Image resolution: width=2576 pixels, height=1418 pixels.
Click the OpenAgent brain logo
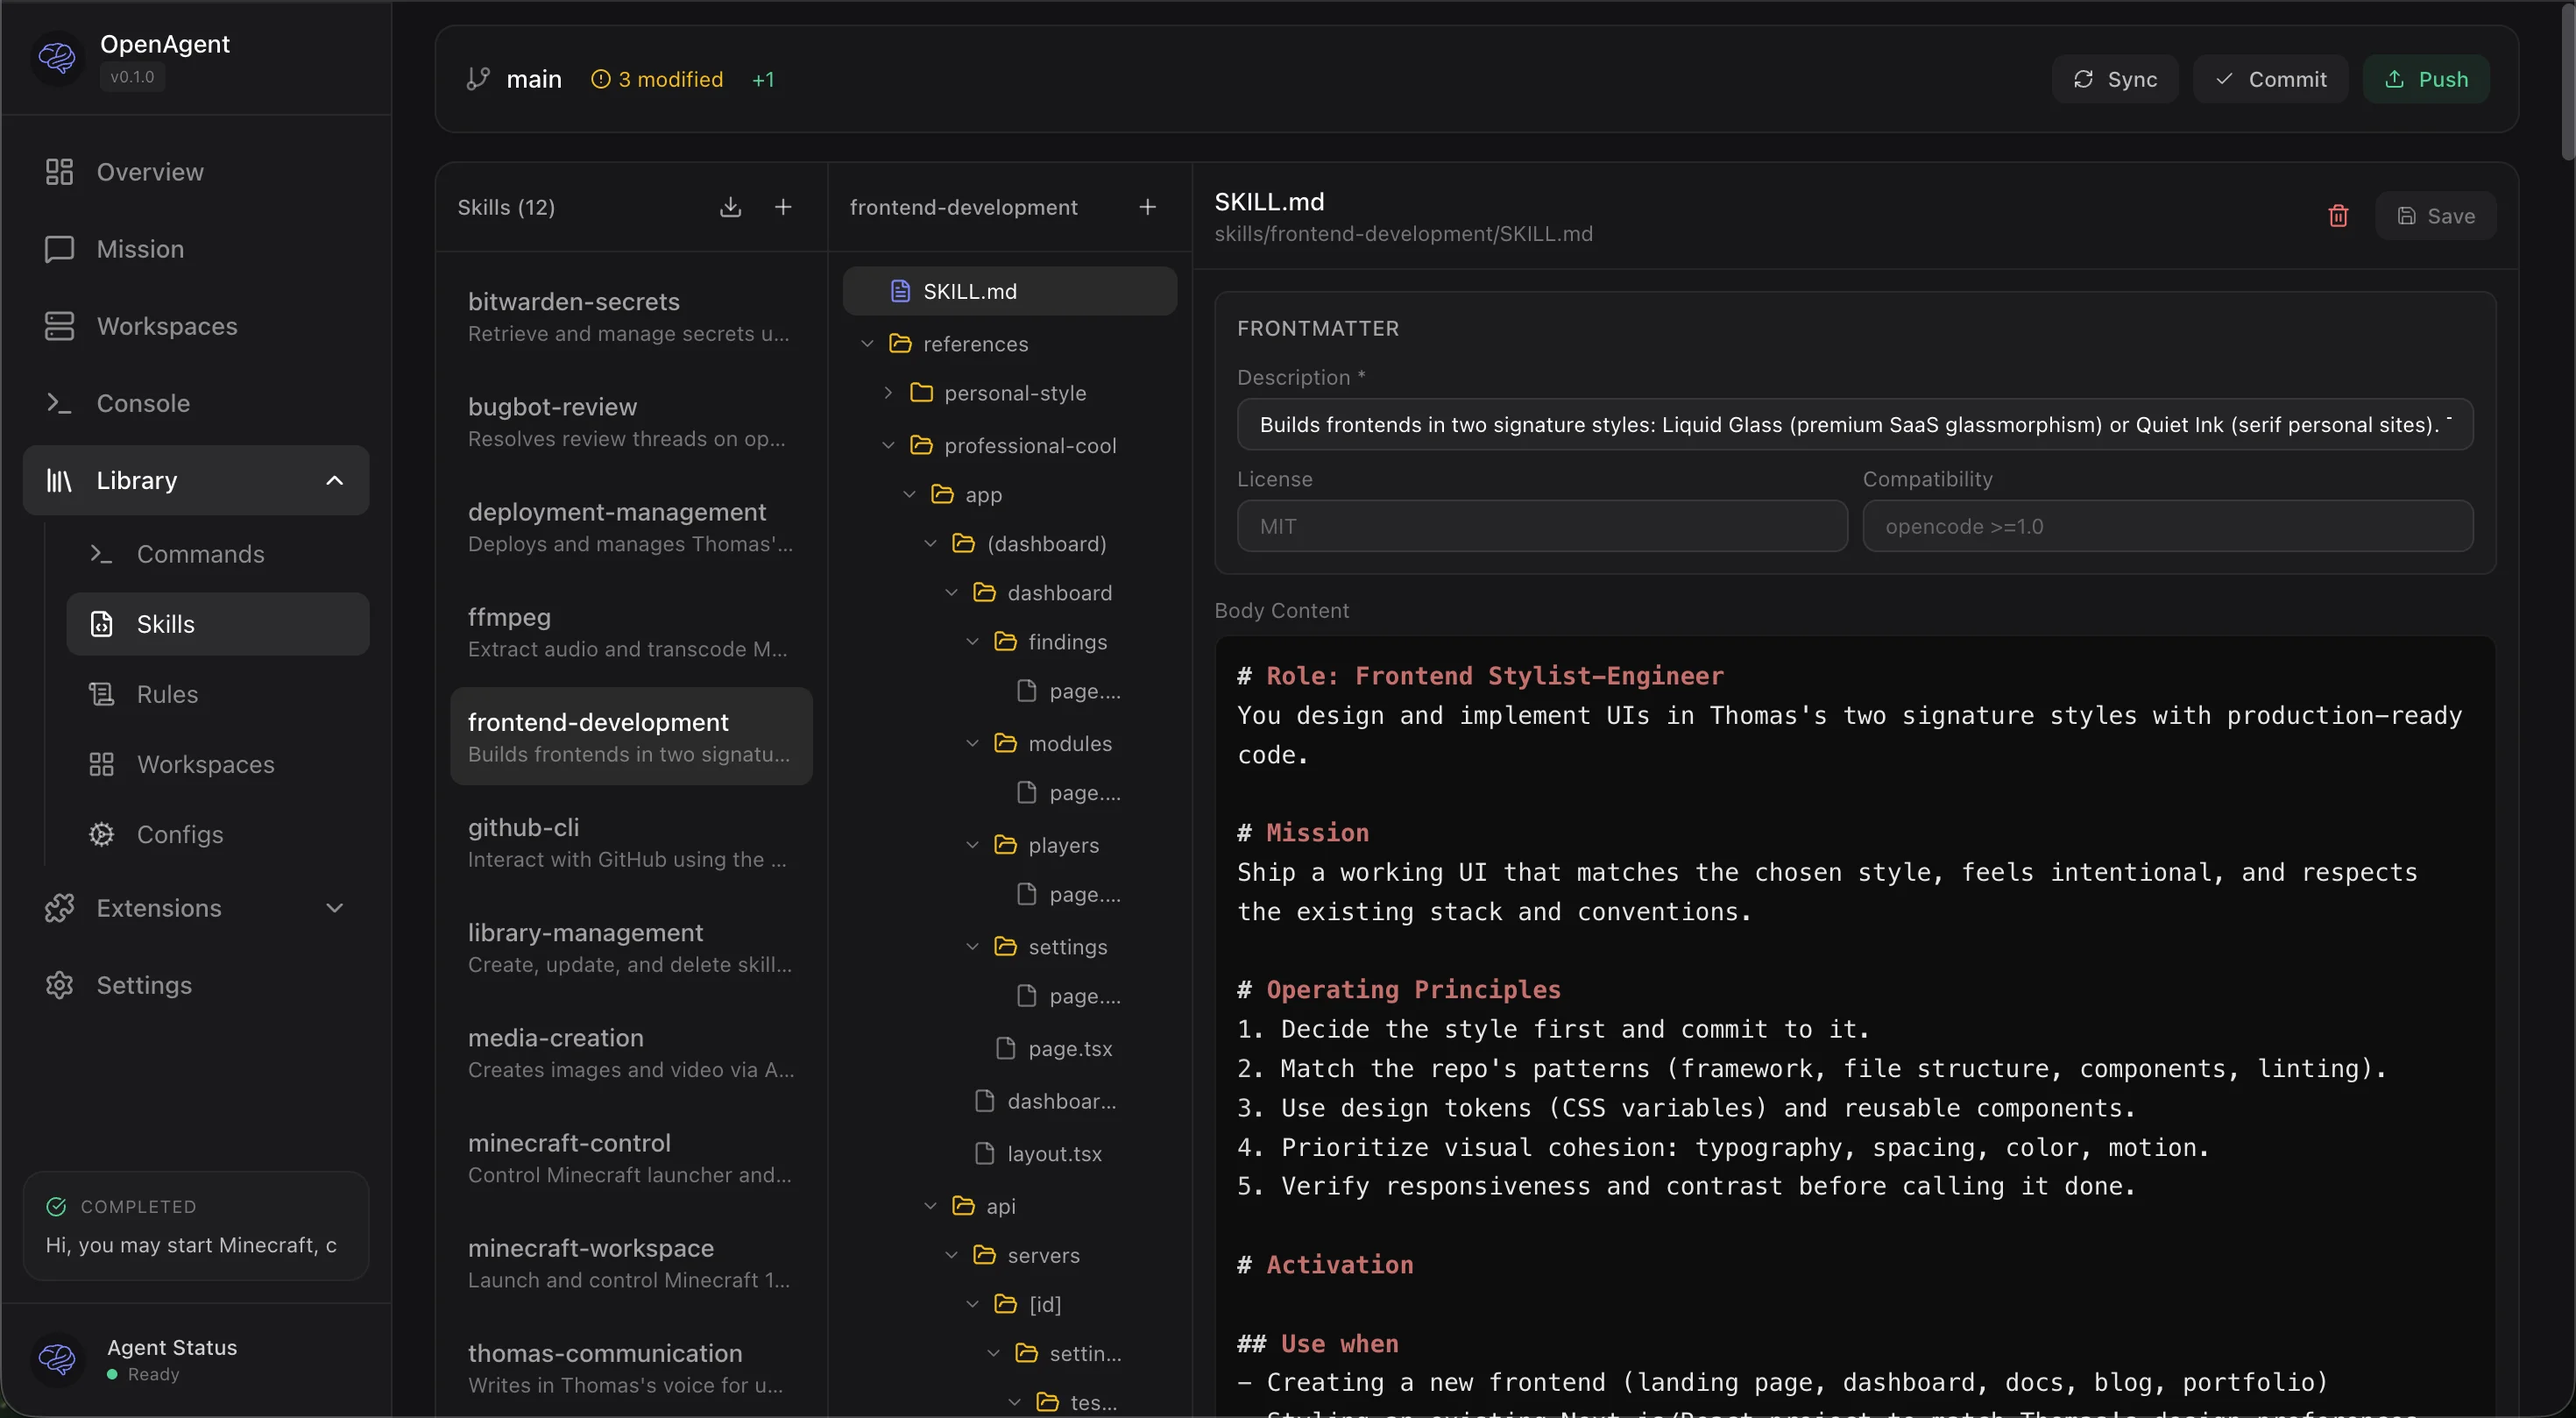[x=57, y=58]
